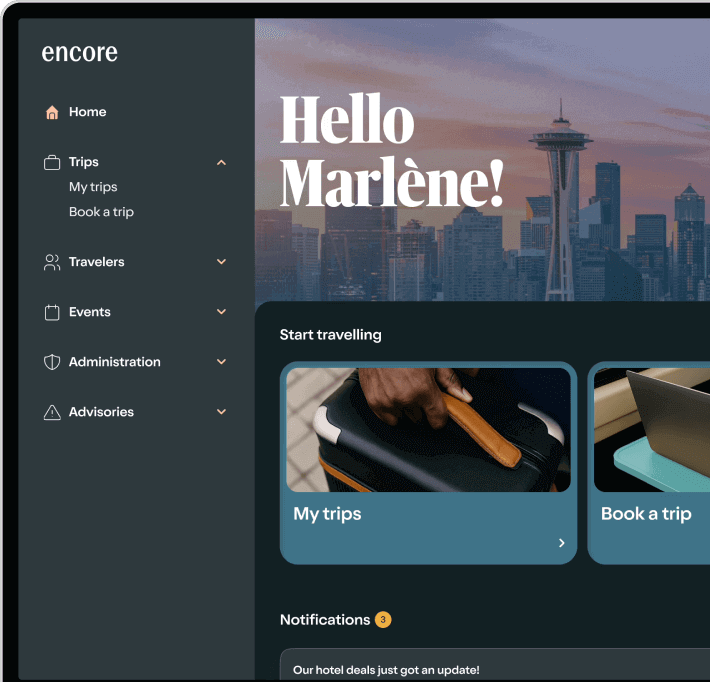The height and width of the screenshot is (682, 710).
Task: Click the Home house icon
Action: coord(52,112)
